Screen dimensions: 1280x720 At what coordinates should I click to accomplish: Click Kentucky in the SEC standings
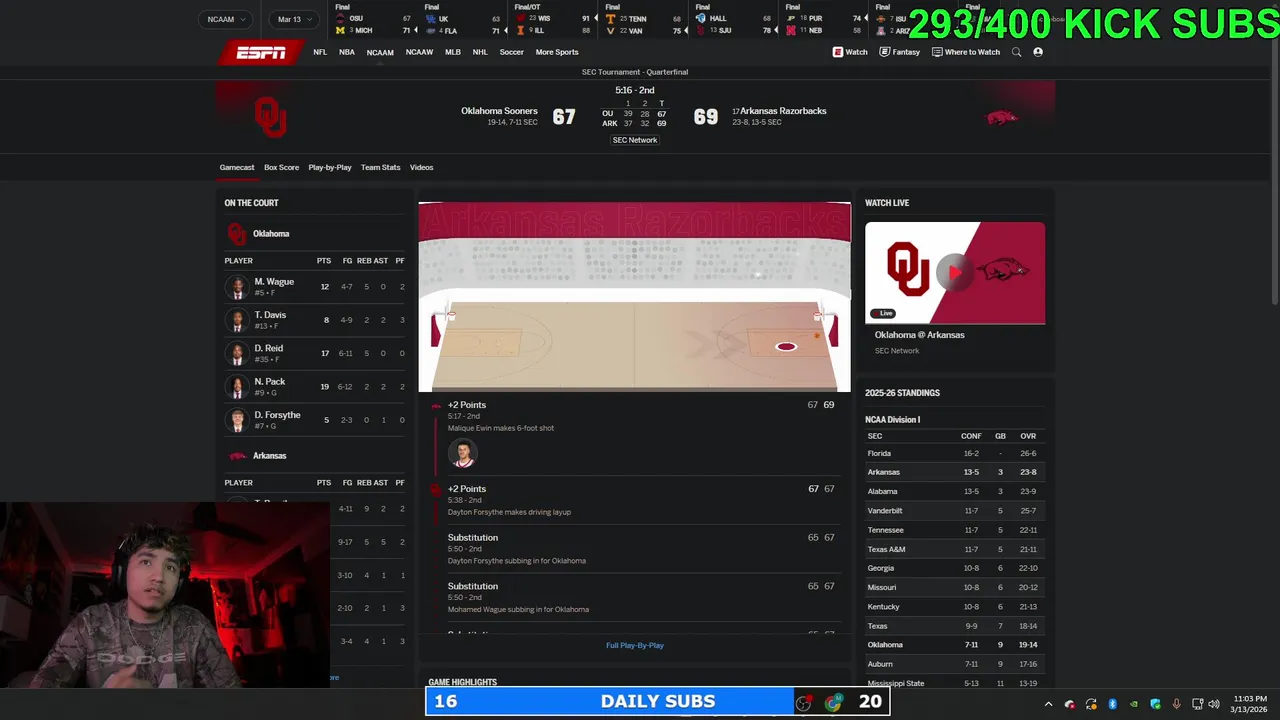click(x=884, y=607)
